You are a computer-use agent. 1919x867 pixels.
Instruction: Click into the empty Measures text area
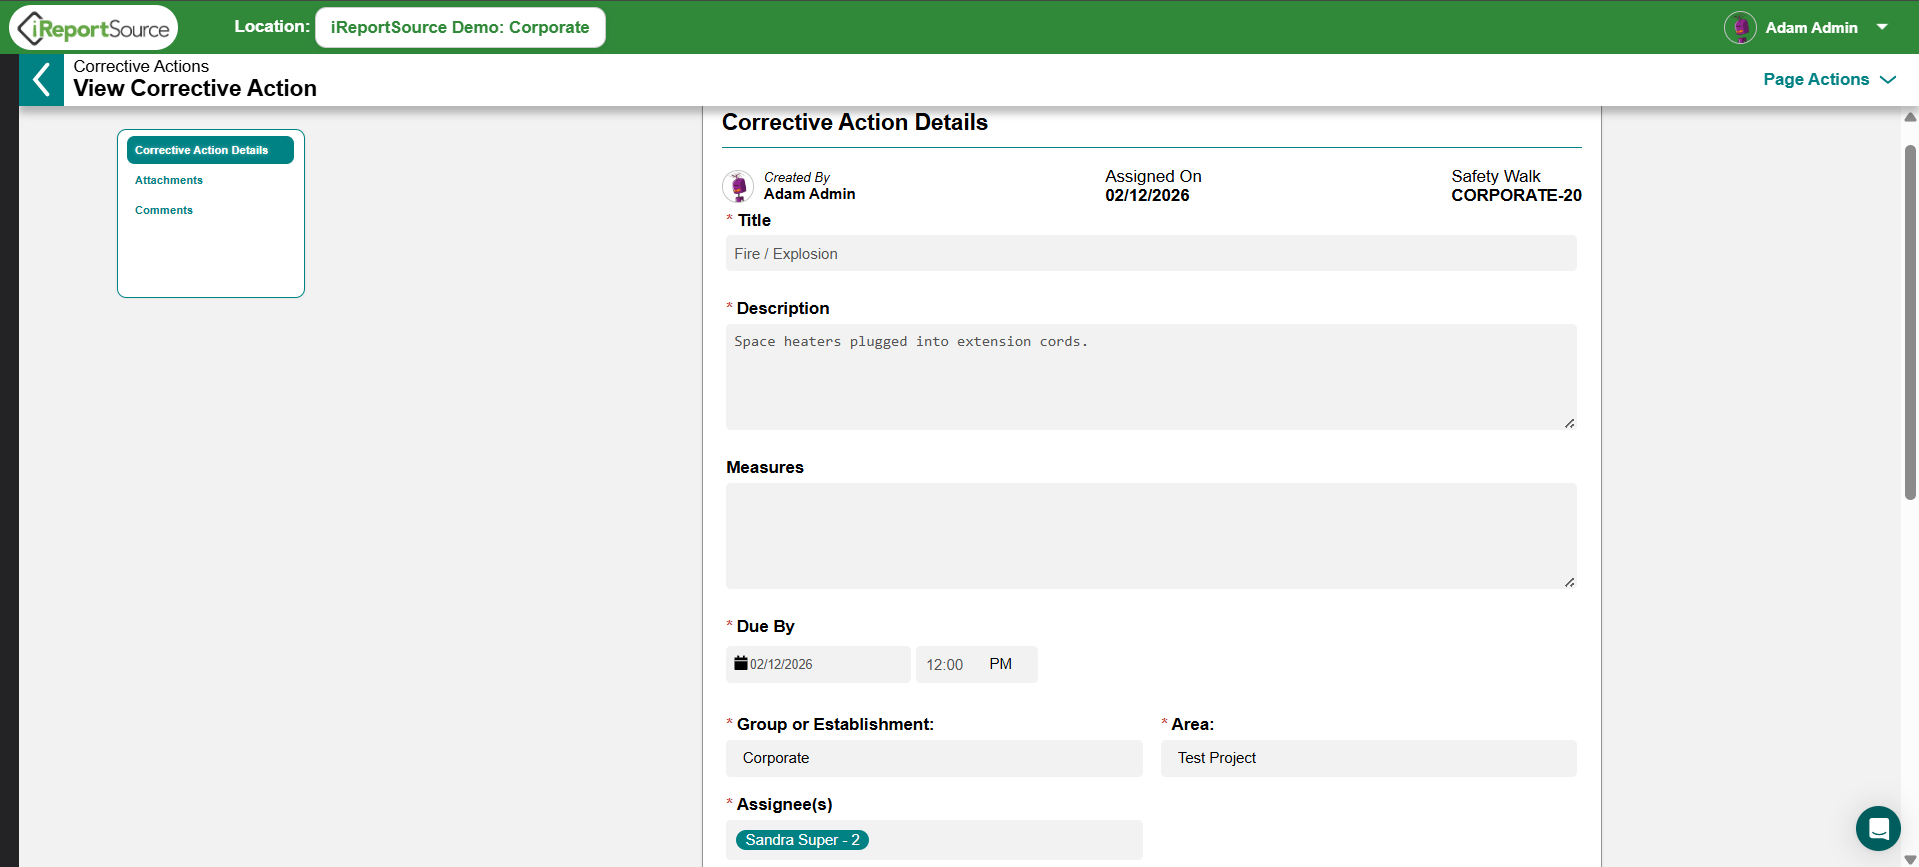1151,536
